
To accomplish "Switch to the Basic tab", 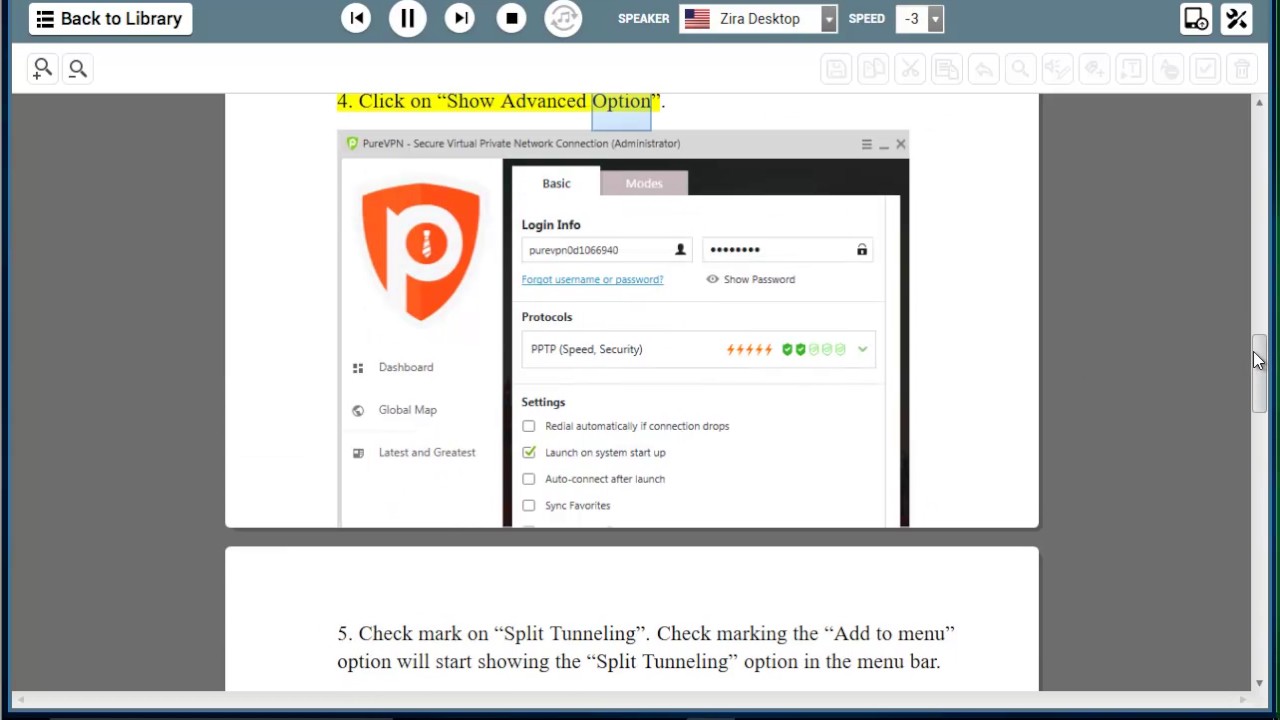I will click(556, 182).
